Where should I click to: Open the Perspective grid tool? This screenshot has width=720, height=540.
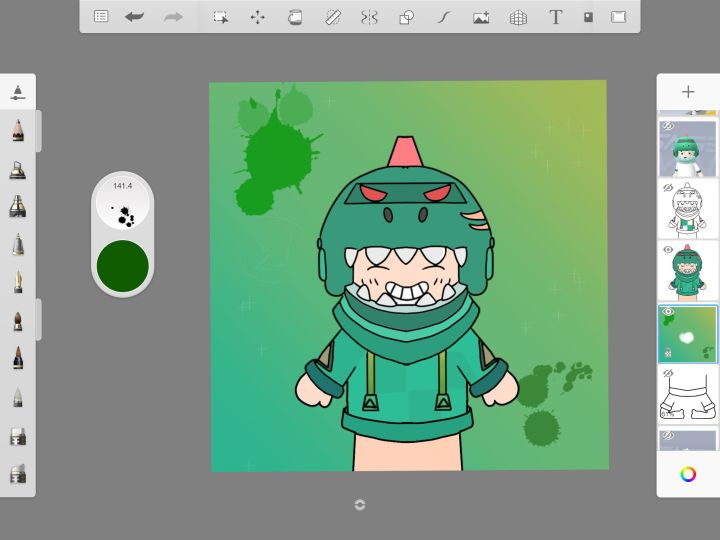518,17
